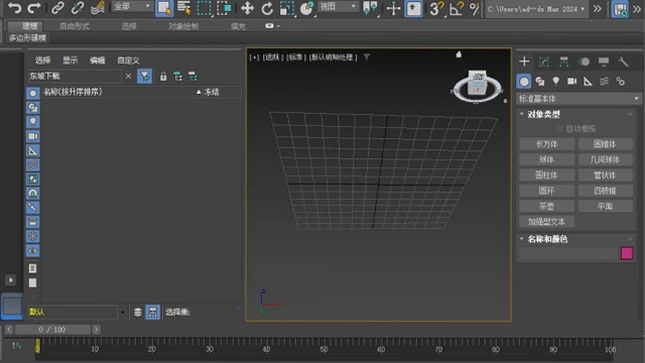Click the 长方体 box button

point(547,144)
